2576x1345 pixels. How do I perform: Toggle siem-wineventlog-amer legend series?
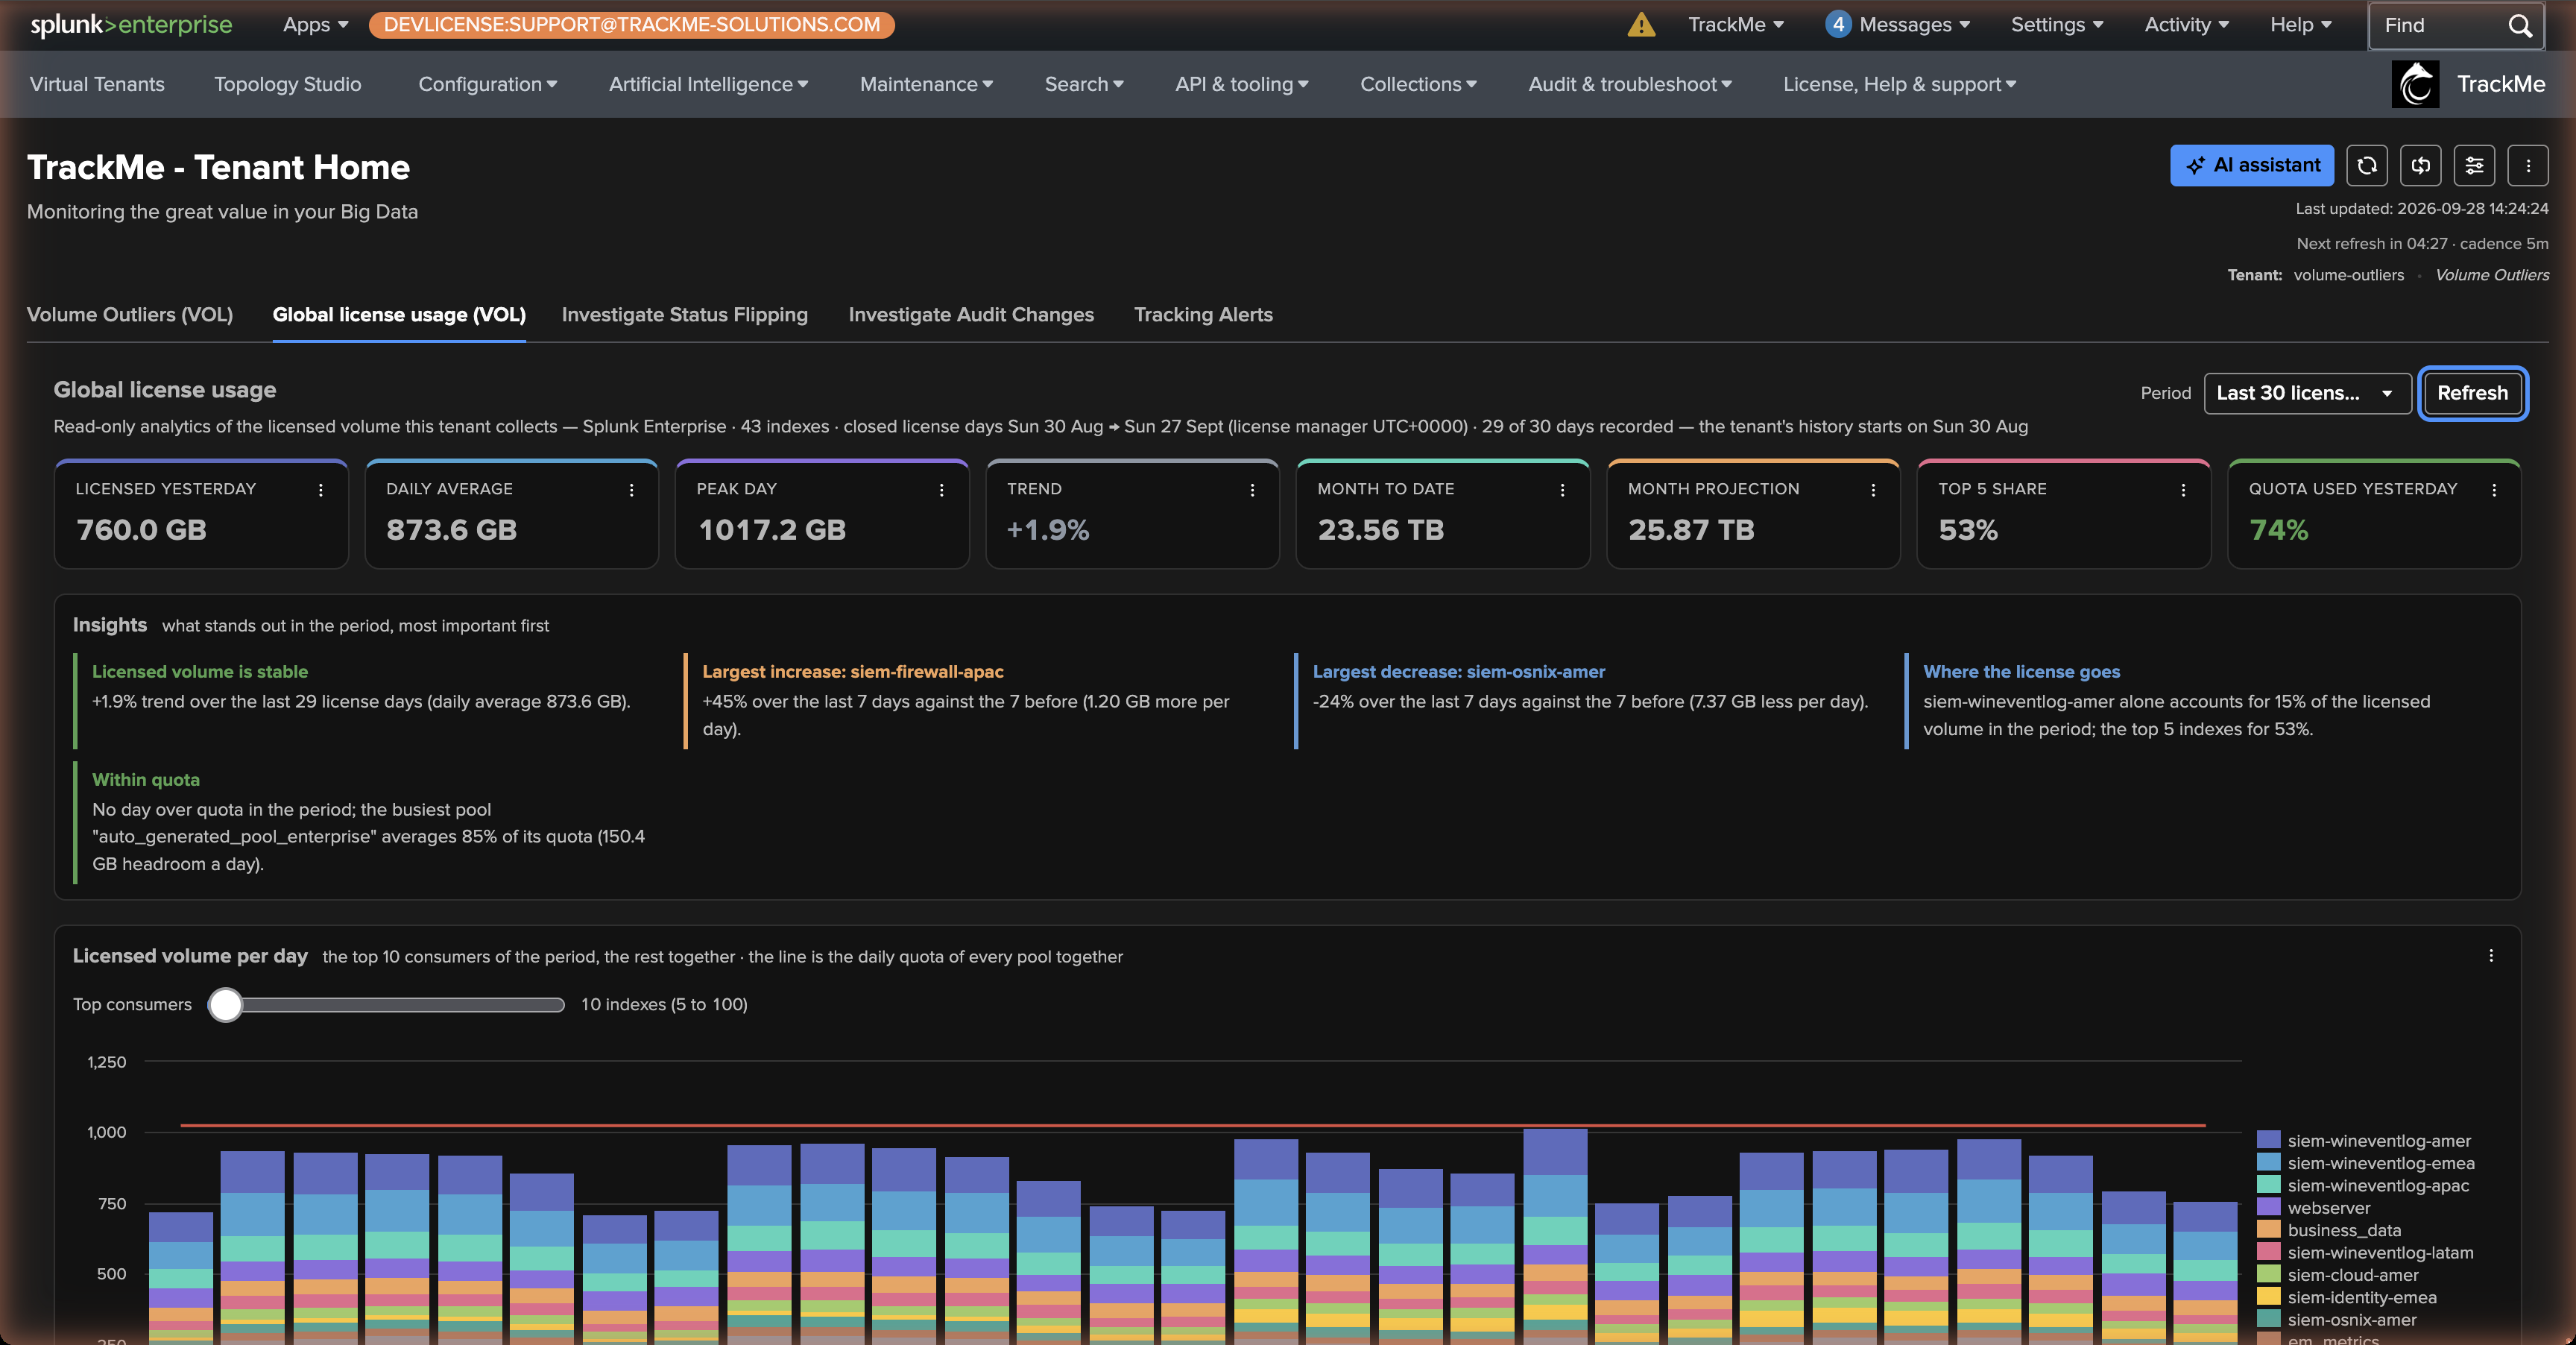pyautogui.click(x=2366, y=1141)
